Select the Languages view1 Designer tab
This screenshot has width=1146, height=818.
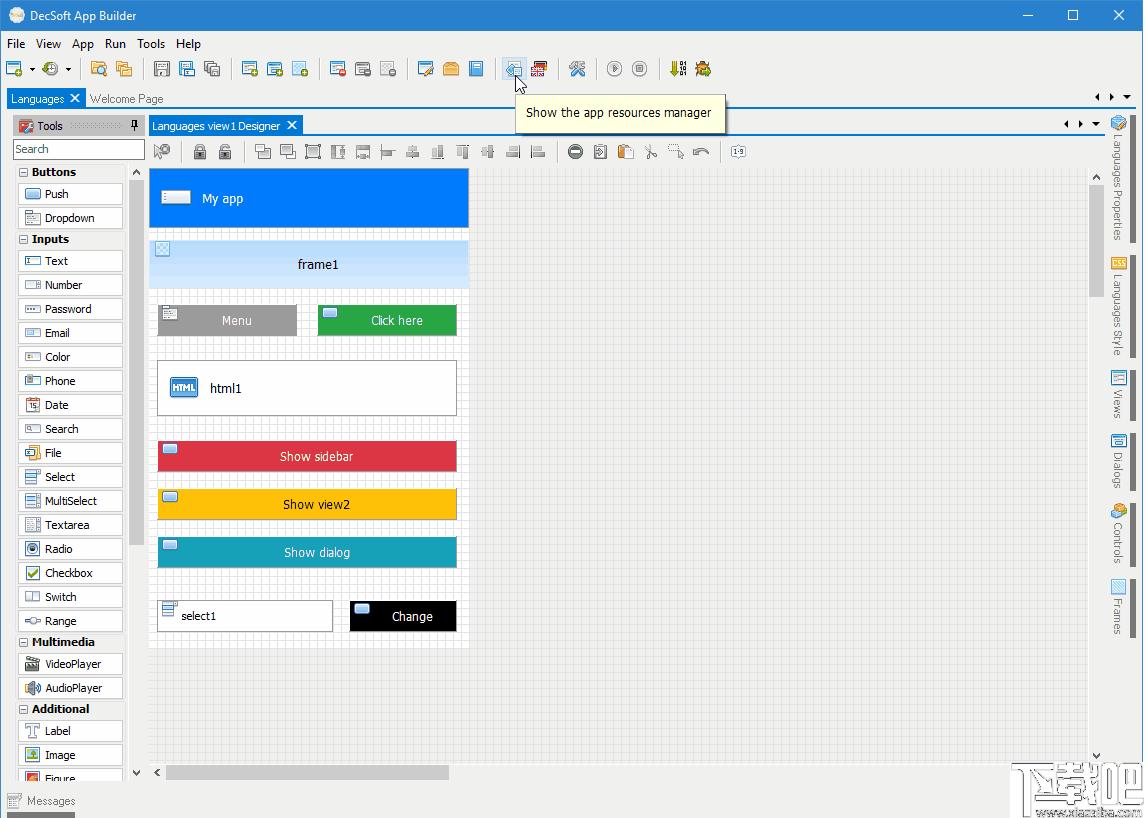tap(216, 126)
